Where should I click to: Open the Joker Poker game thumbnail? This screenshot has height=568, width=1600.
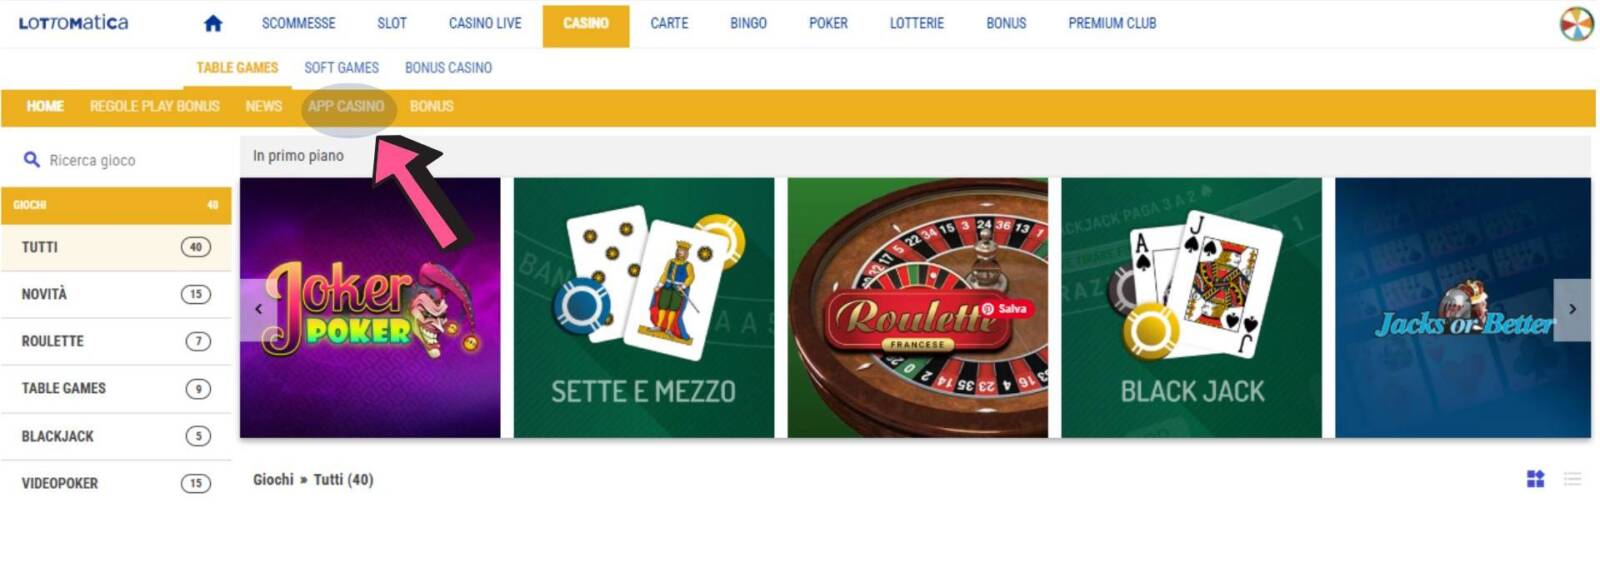pyautogui.click(x=370, y=308)
